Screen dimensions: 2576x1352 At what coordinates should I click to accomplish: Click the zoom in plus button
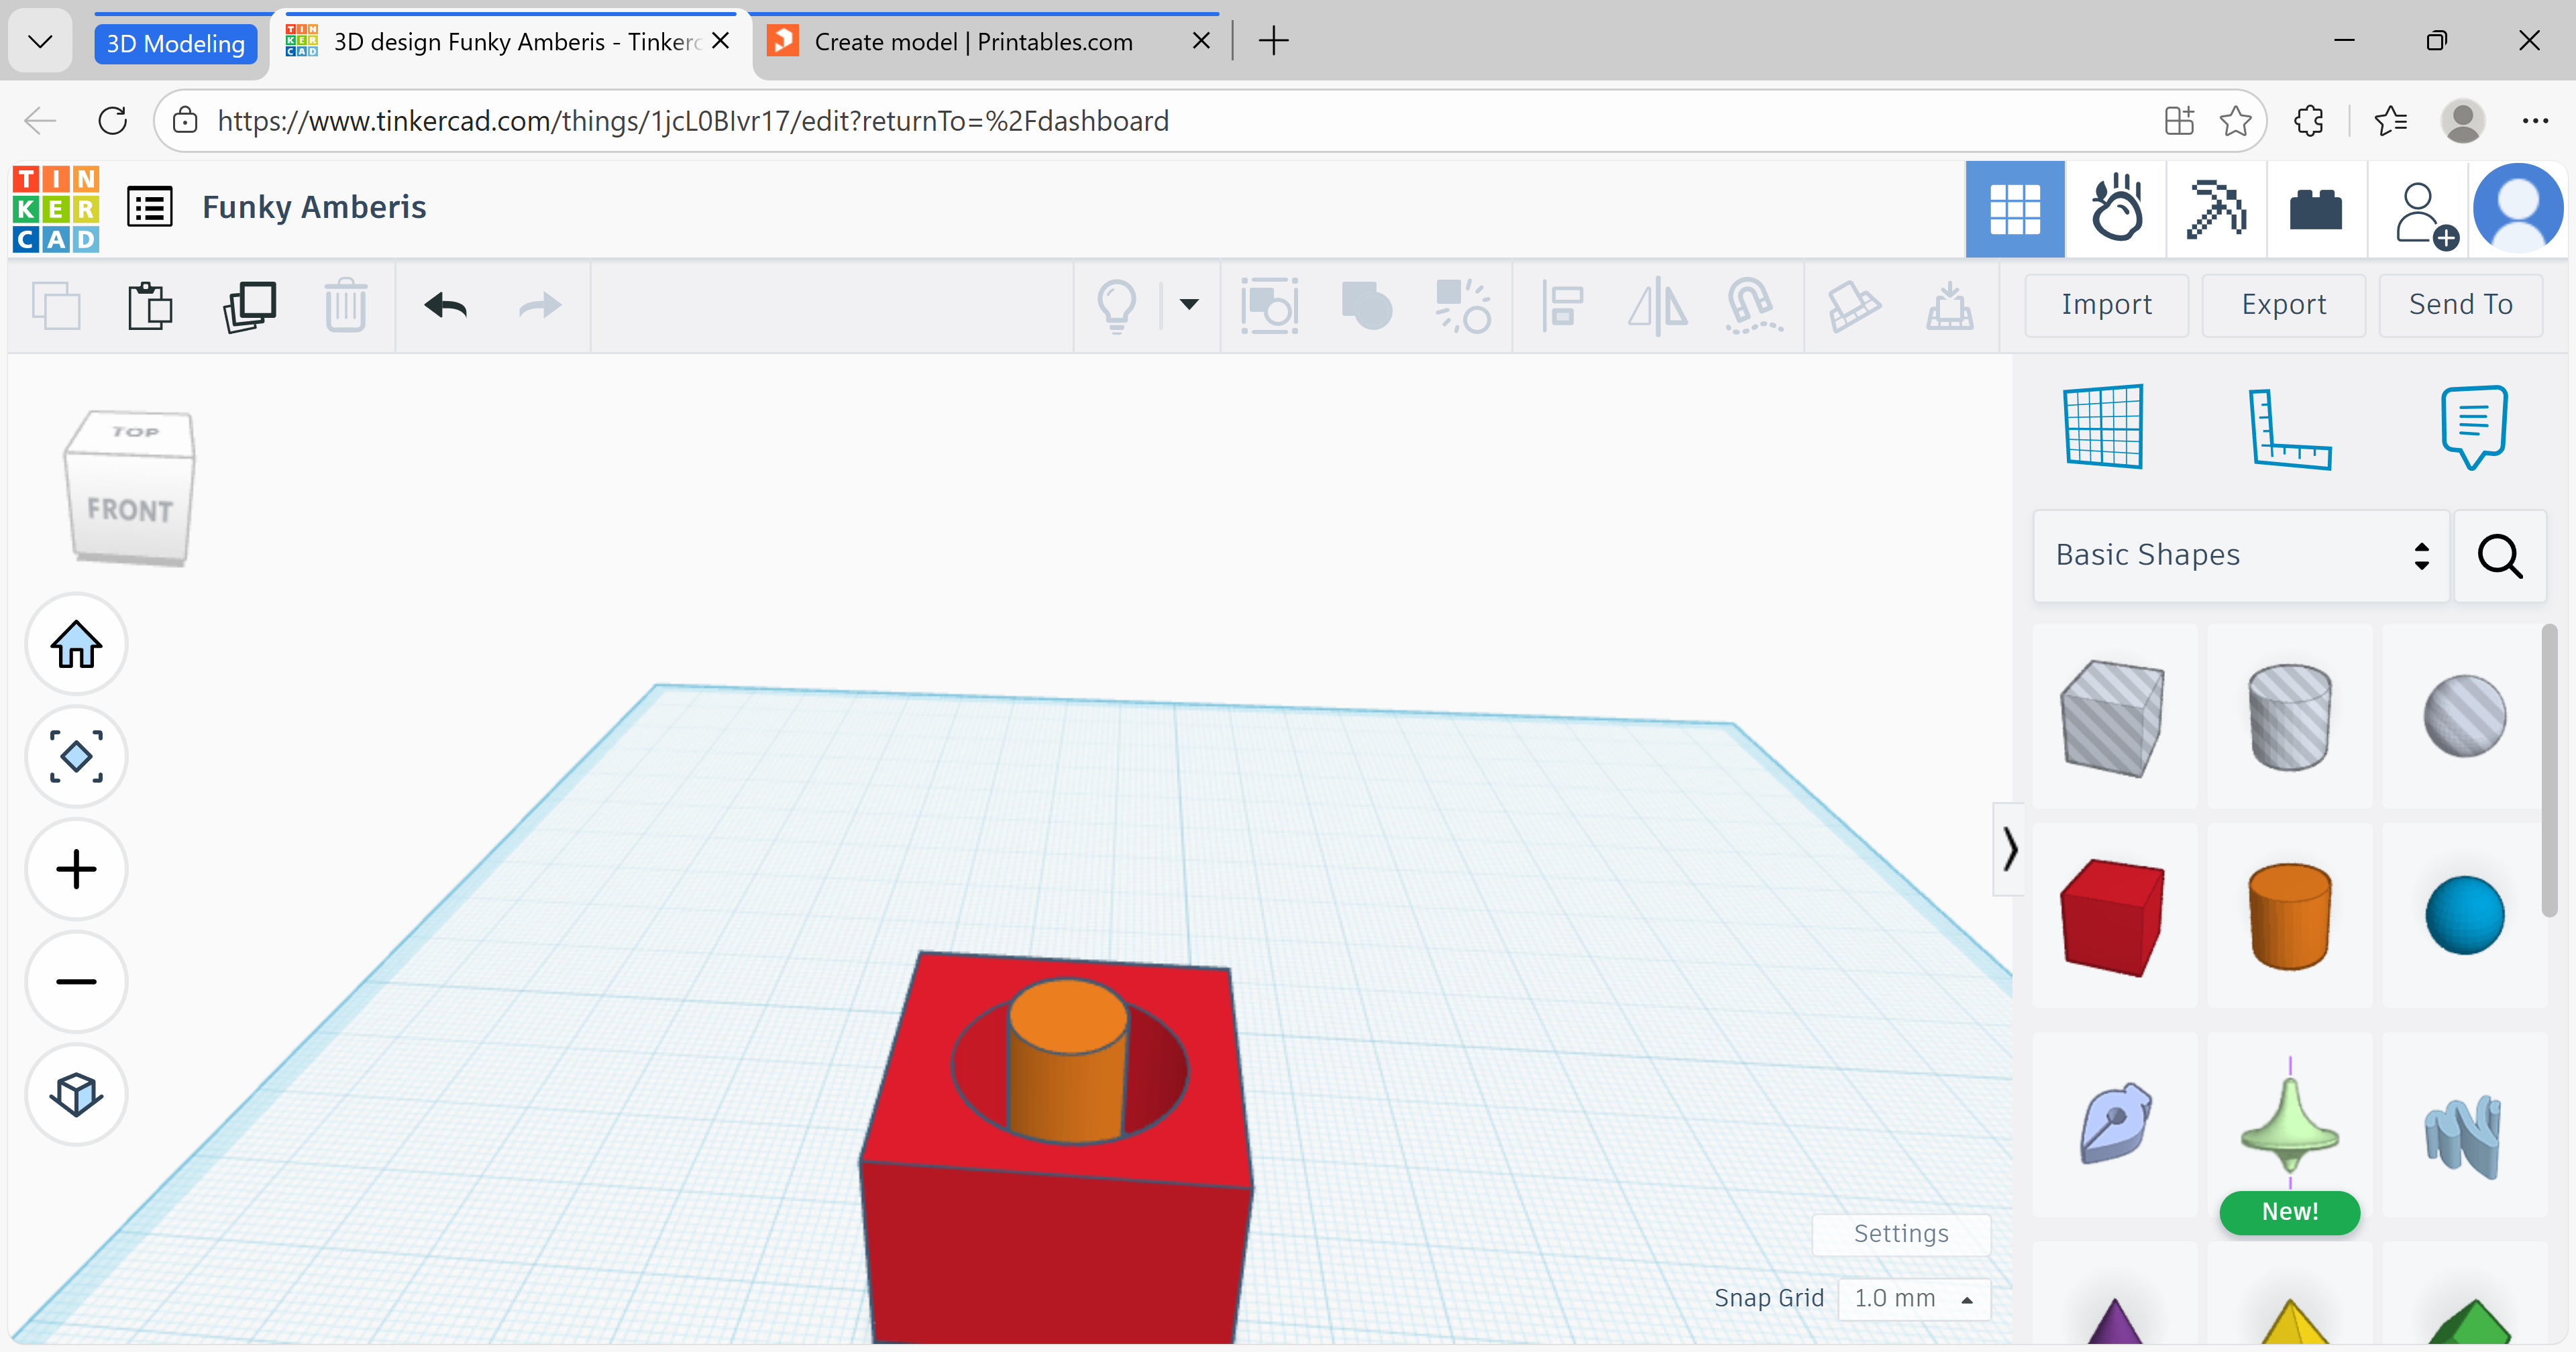(x=76, y=869)
